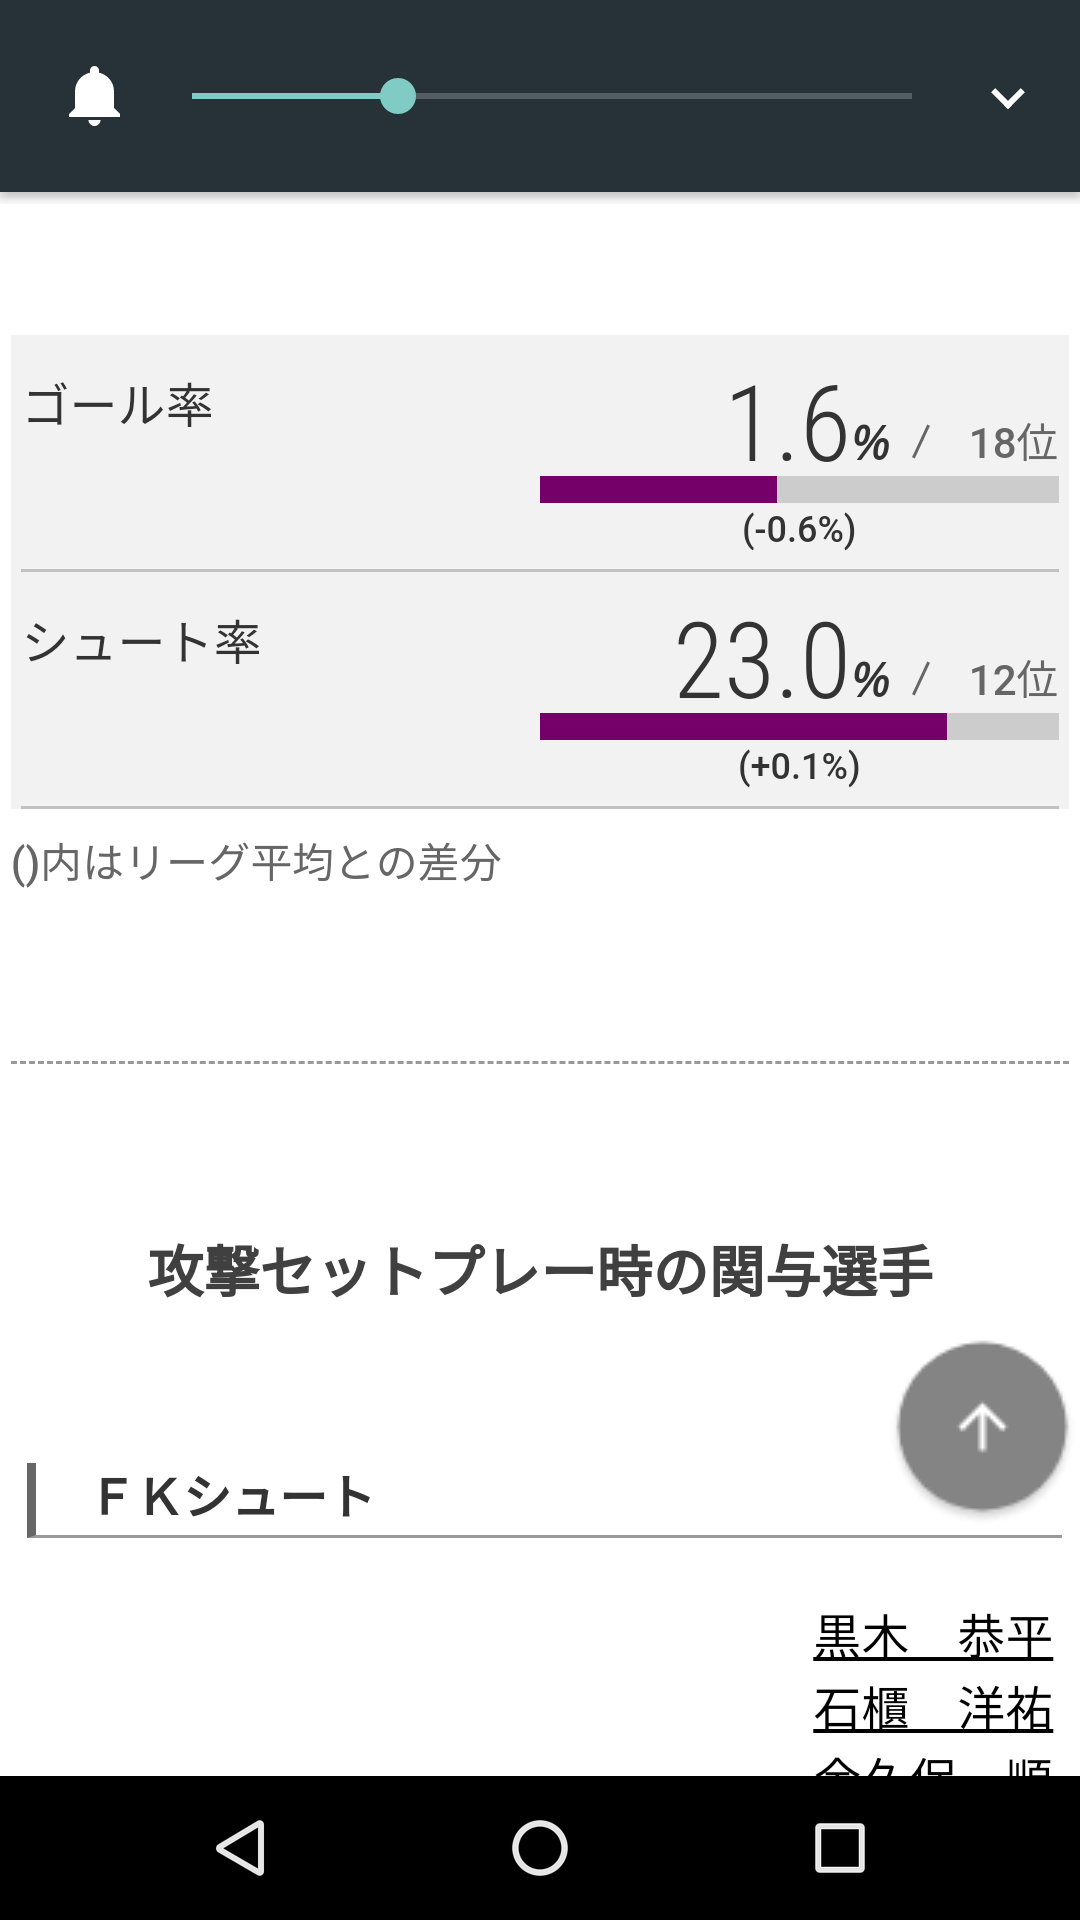Screen dimensions: 1080x1920
Task: Click the FKシュート section header
Action: click(x=236, y=1497)
